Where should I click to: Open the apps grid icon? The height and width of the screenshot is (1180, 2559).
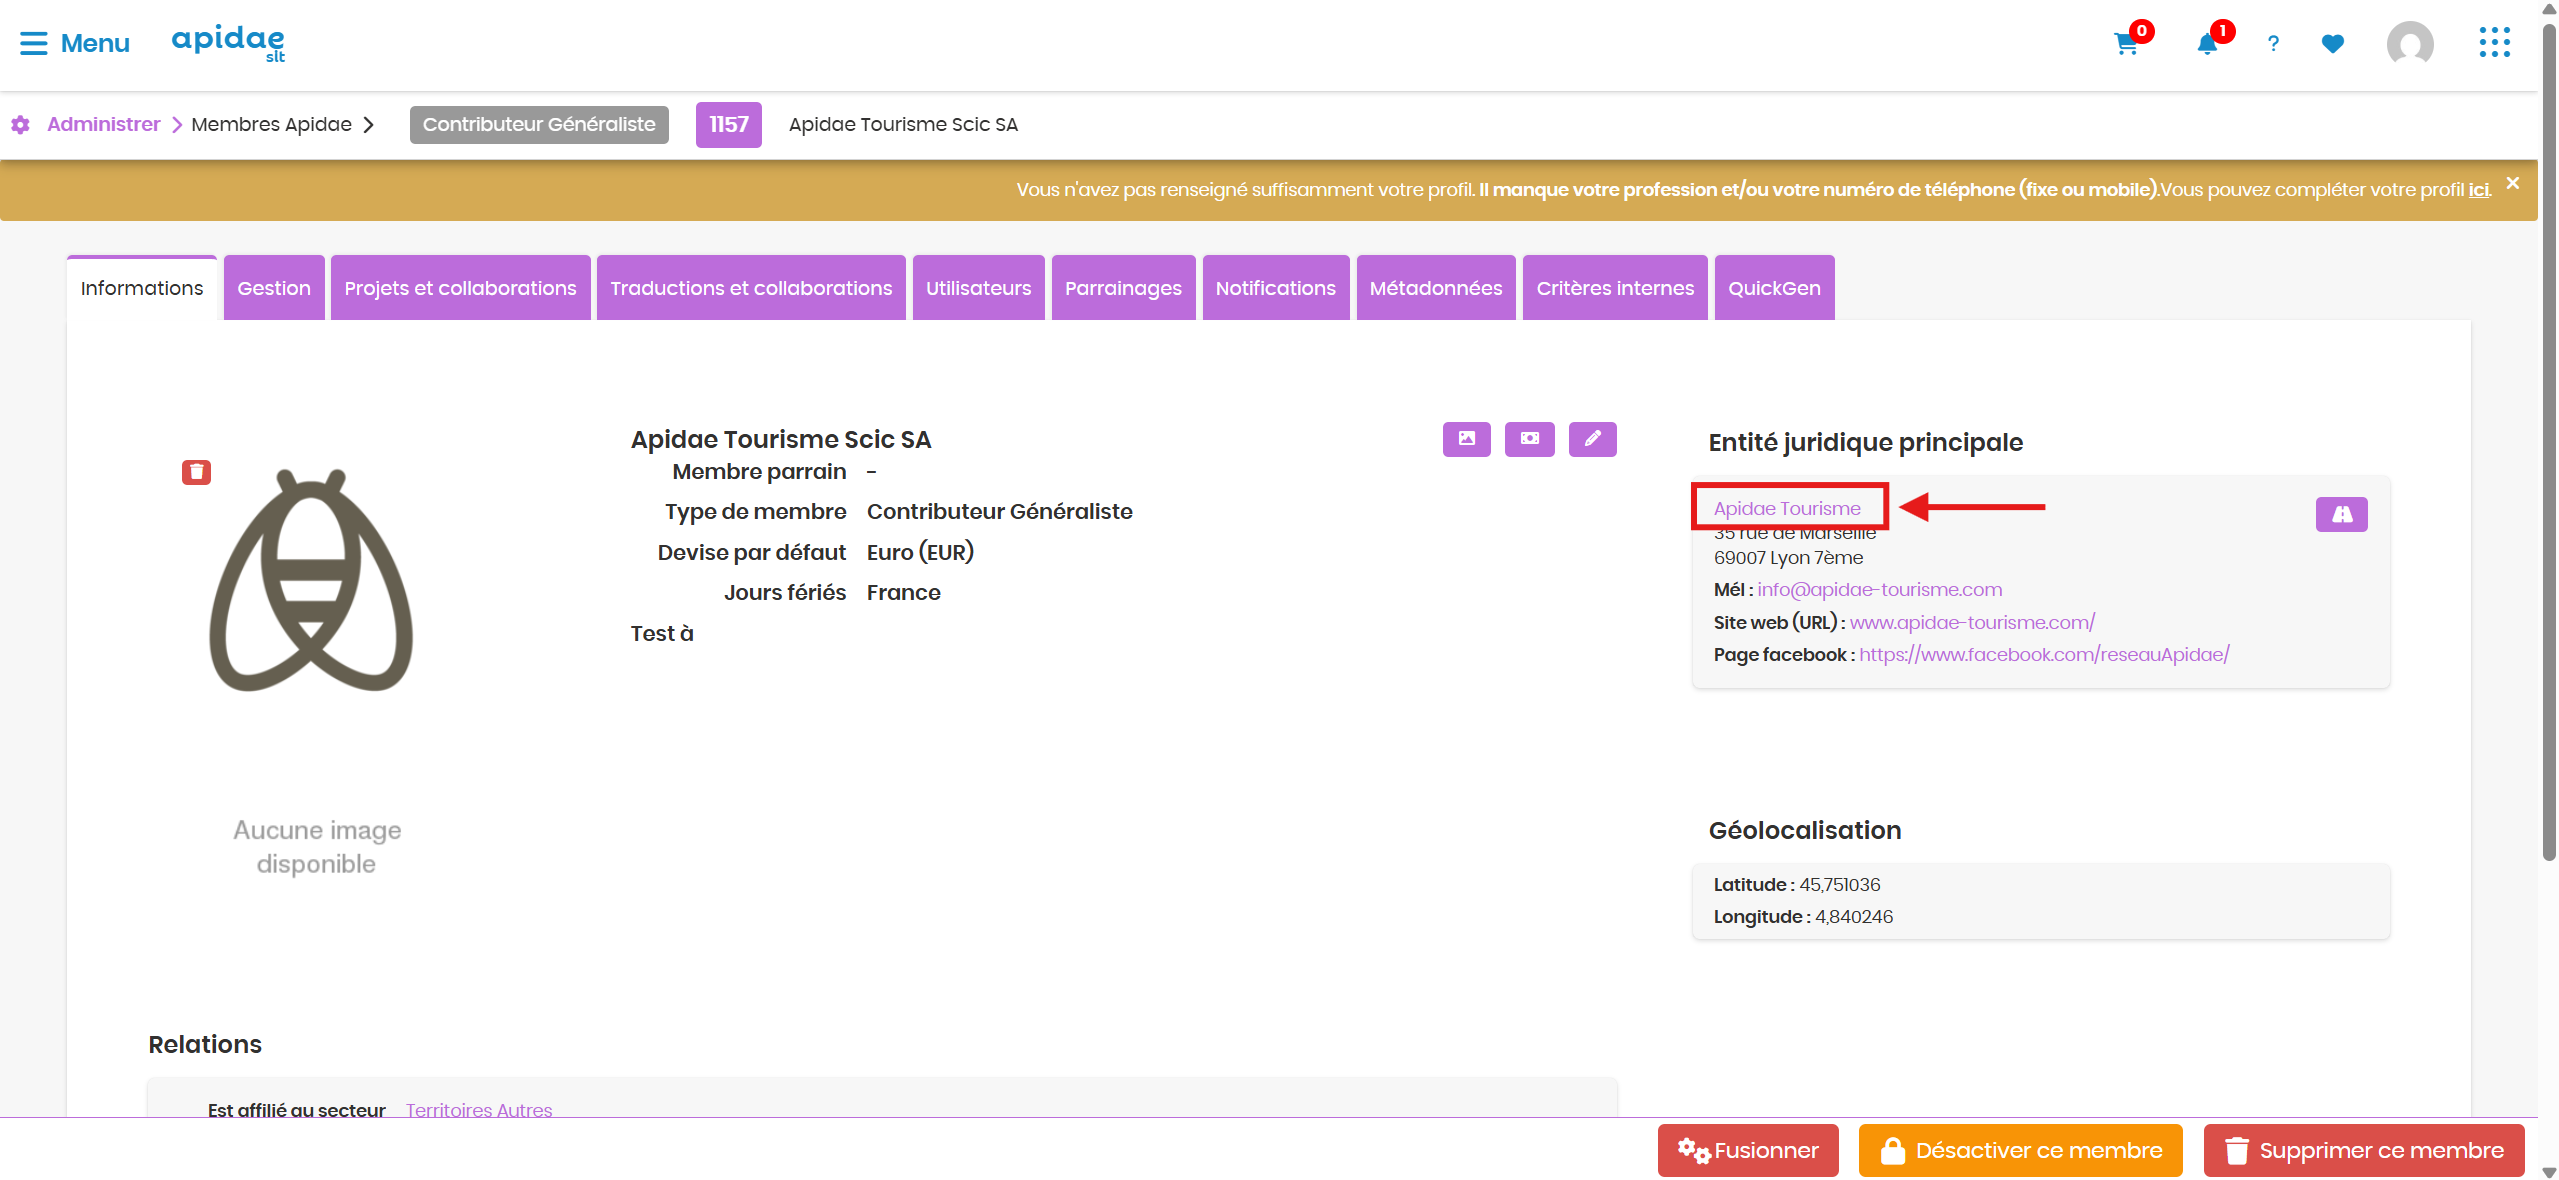(x=2494, y=43)
